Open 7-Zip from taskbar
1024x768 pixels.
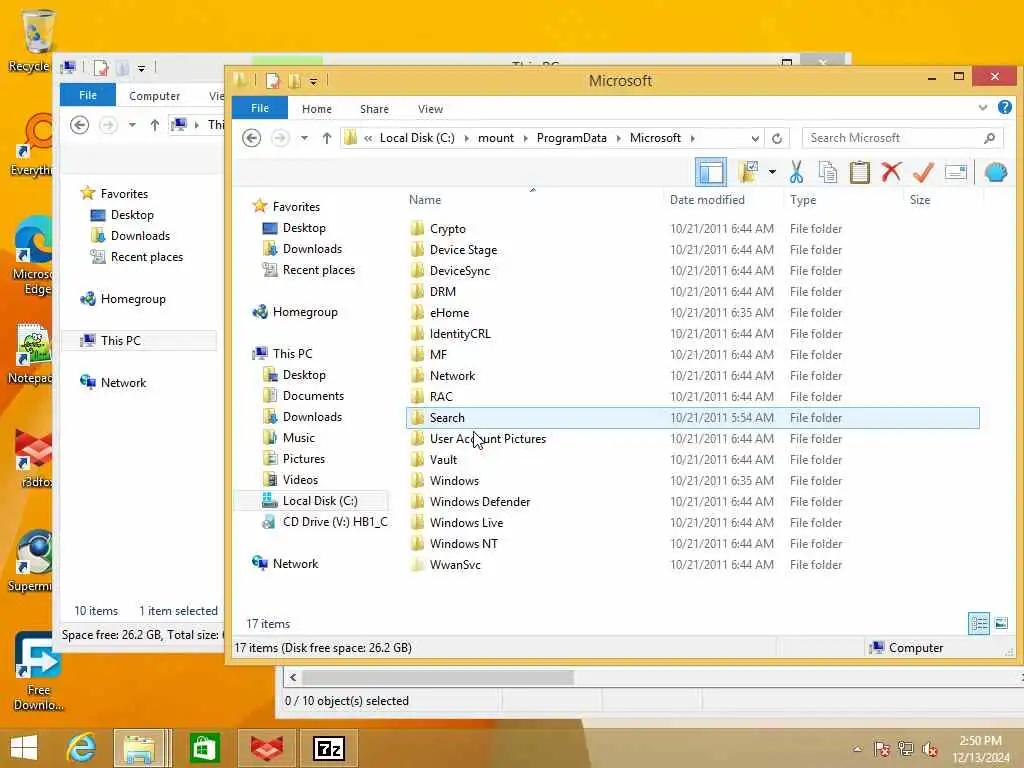click(329, 748)
